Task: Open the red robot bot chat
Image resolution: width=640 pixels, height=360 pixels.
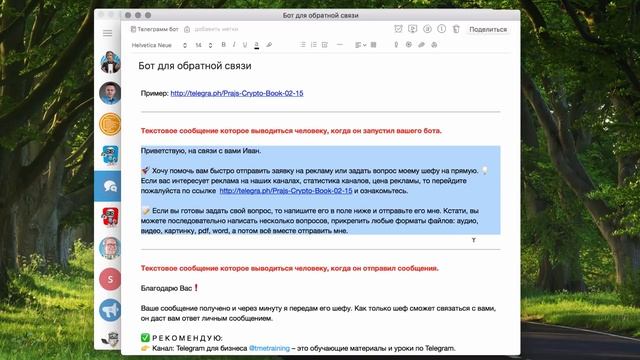Action: pos(110,217)
